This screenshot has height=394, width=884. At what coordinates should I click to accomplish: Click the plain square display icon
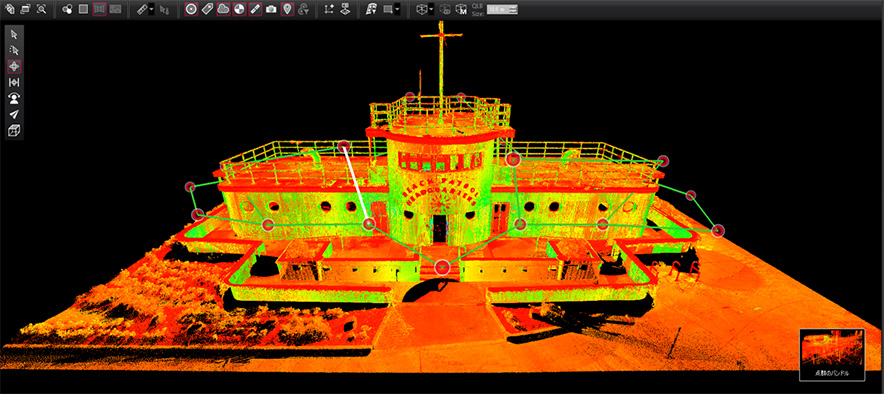[x=83, y=9]
